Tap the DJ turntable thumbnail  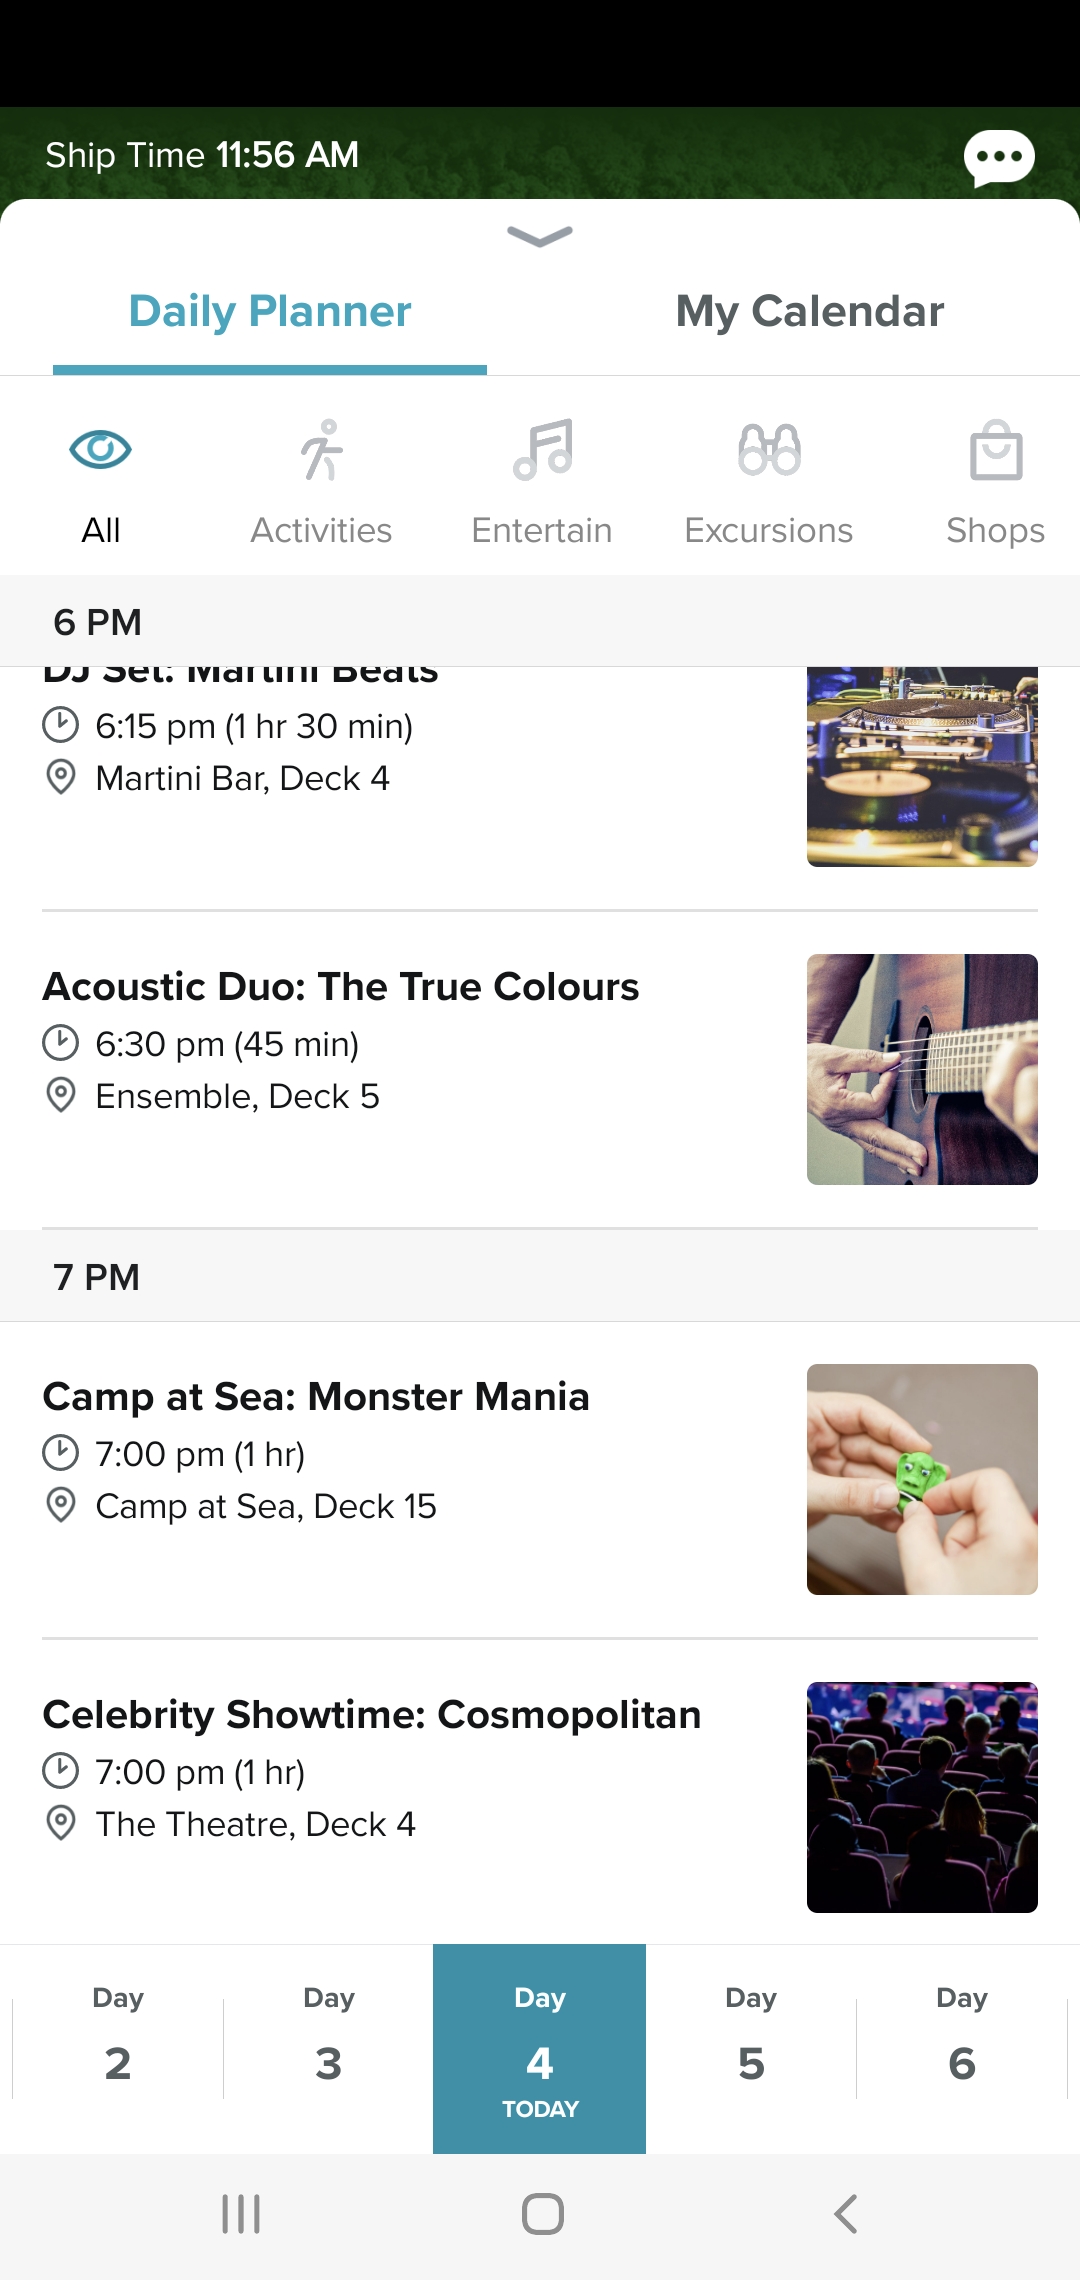[x=922, y=766]
